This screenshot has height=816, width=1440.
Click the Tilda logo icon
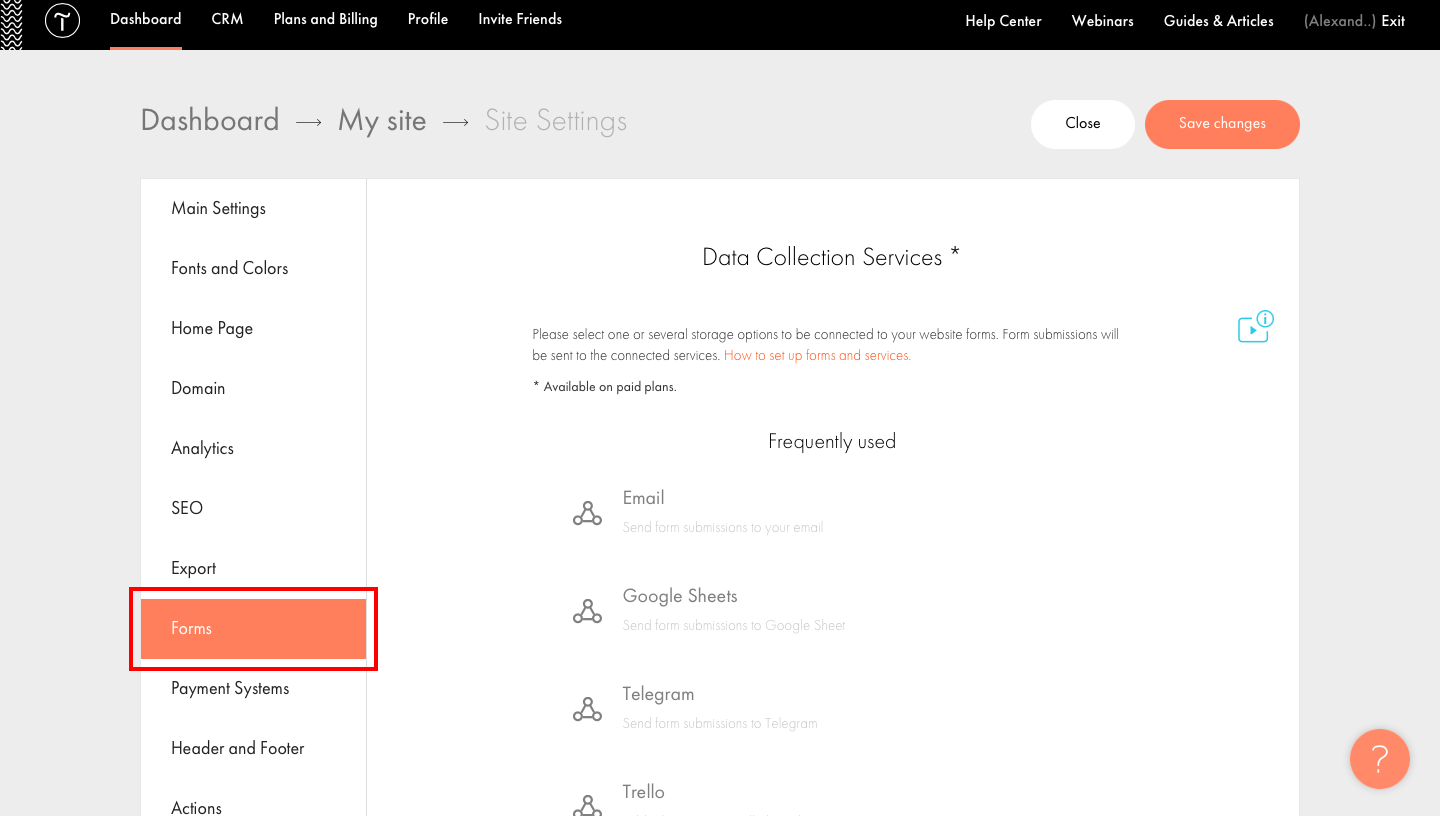coord(62,21)
